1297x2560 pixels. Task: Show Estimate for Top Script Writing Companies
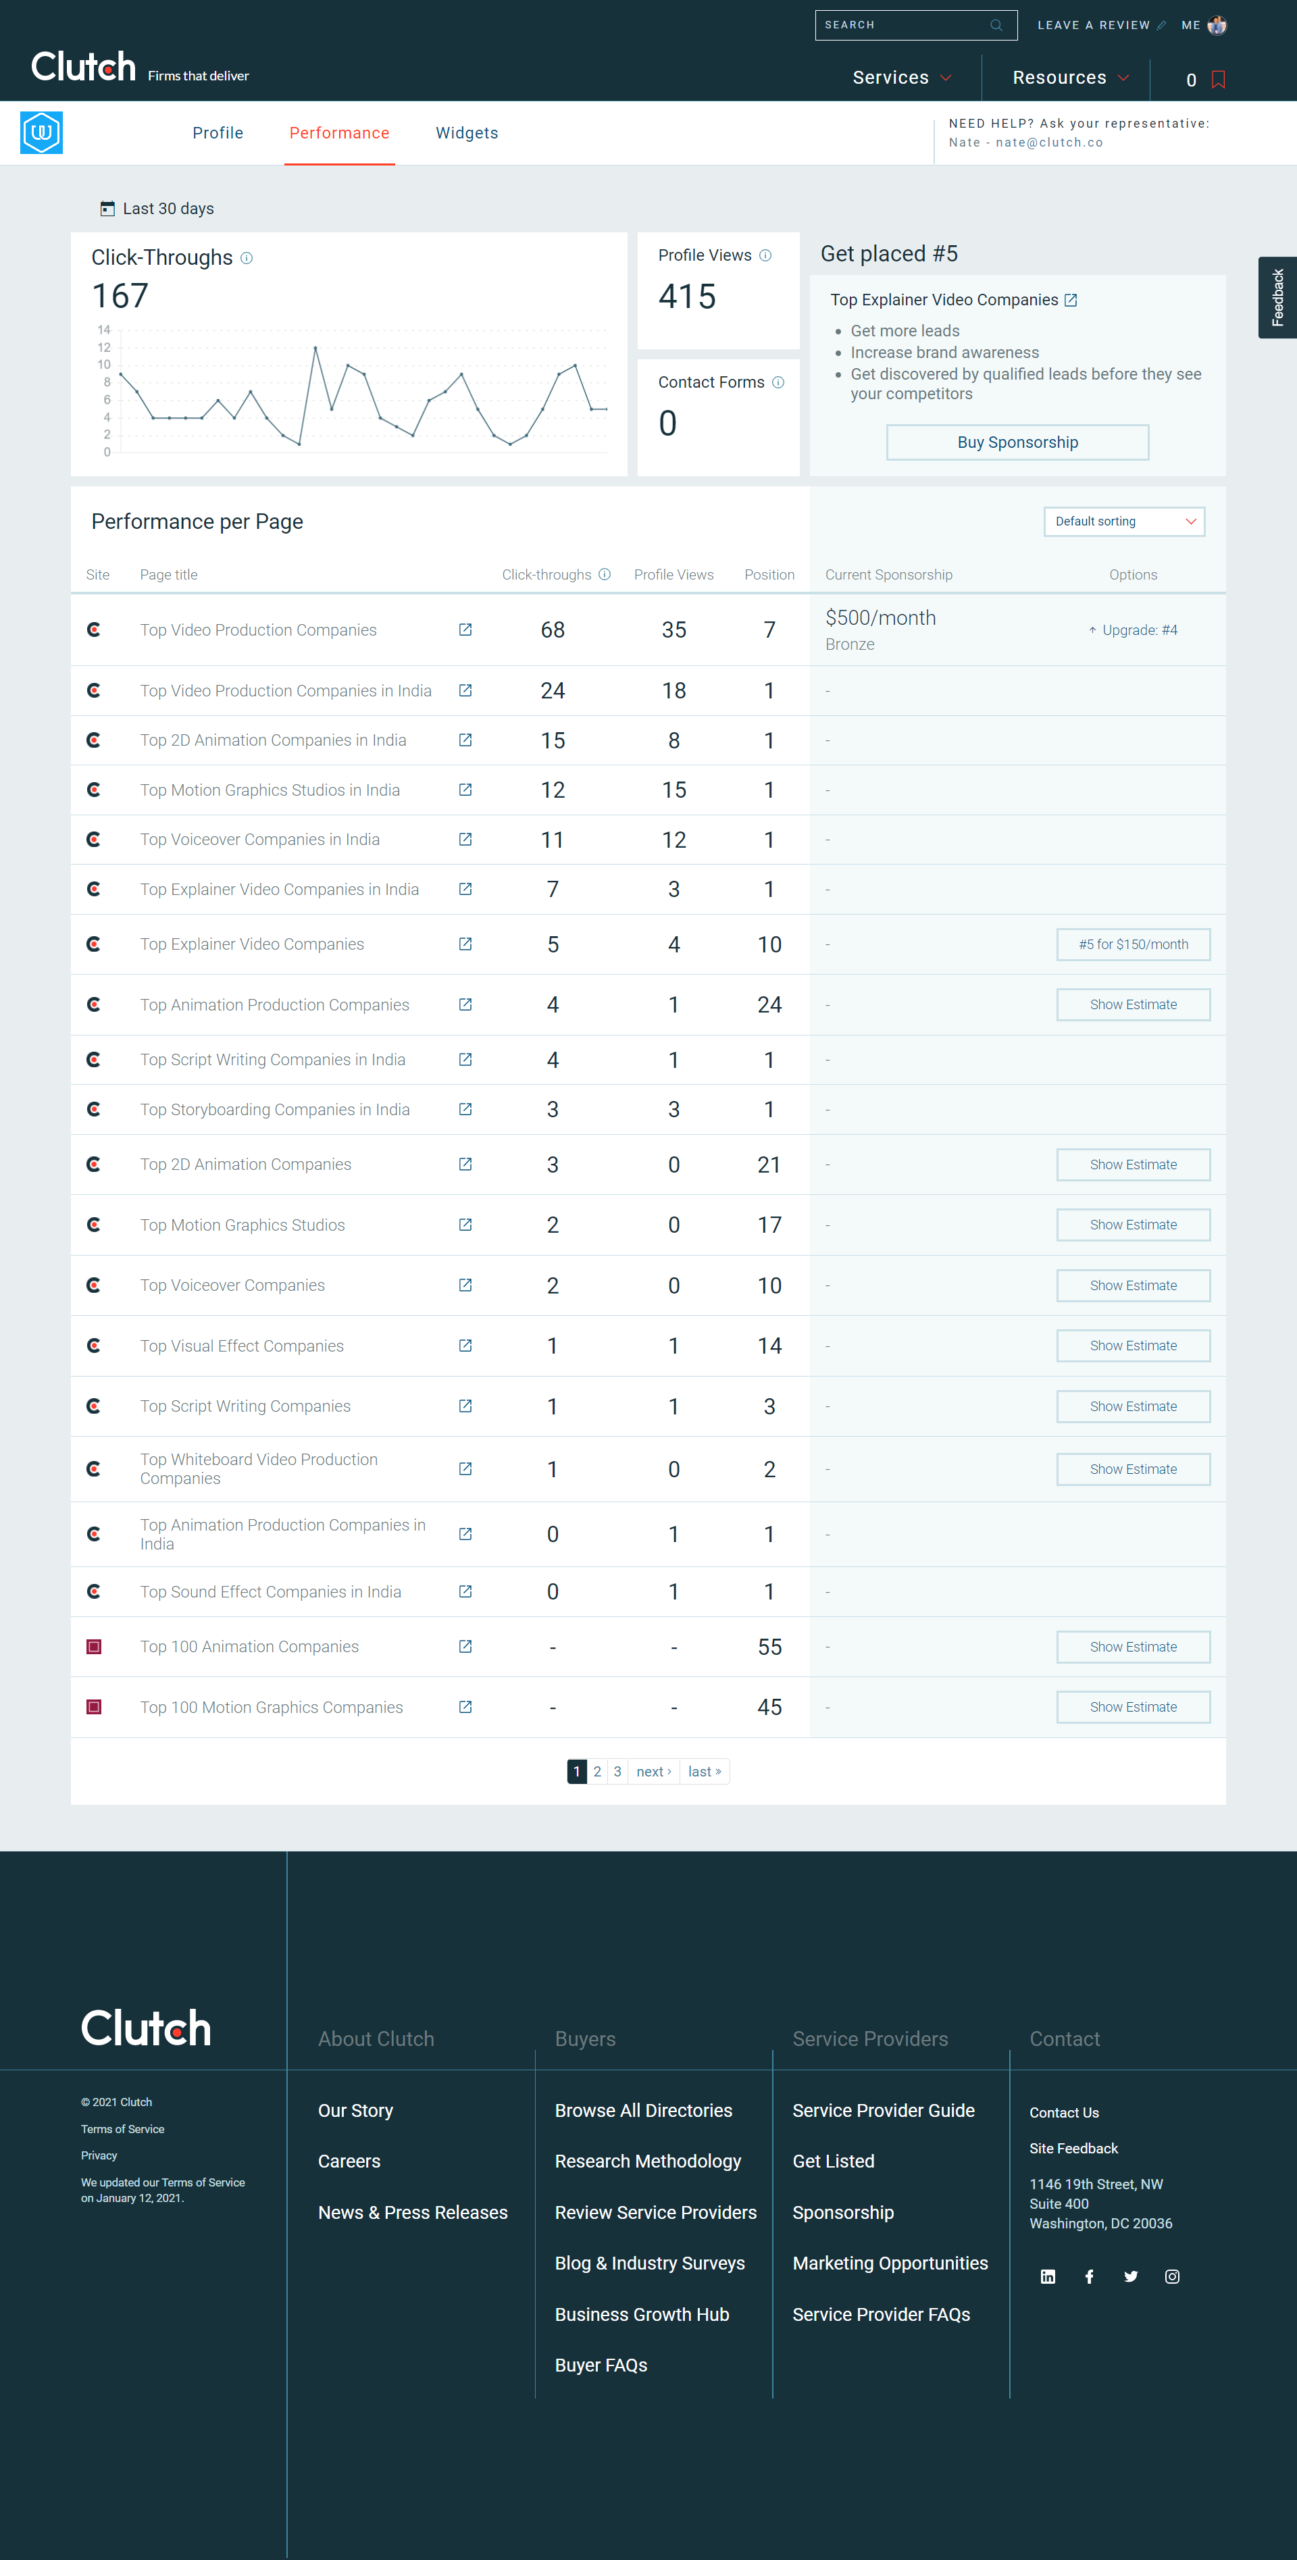(x=1133, y=1406)
